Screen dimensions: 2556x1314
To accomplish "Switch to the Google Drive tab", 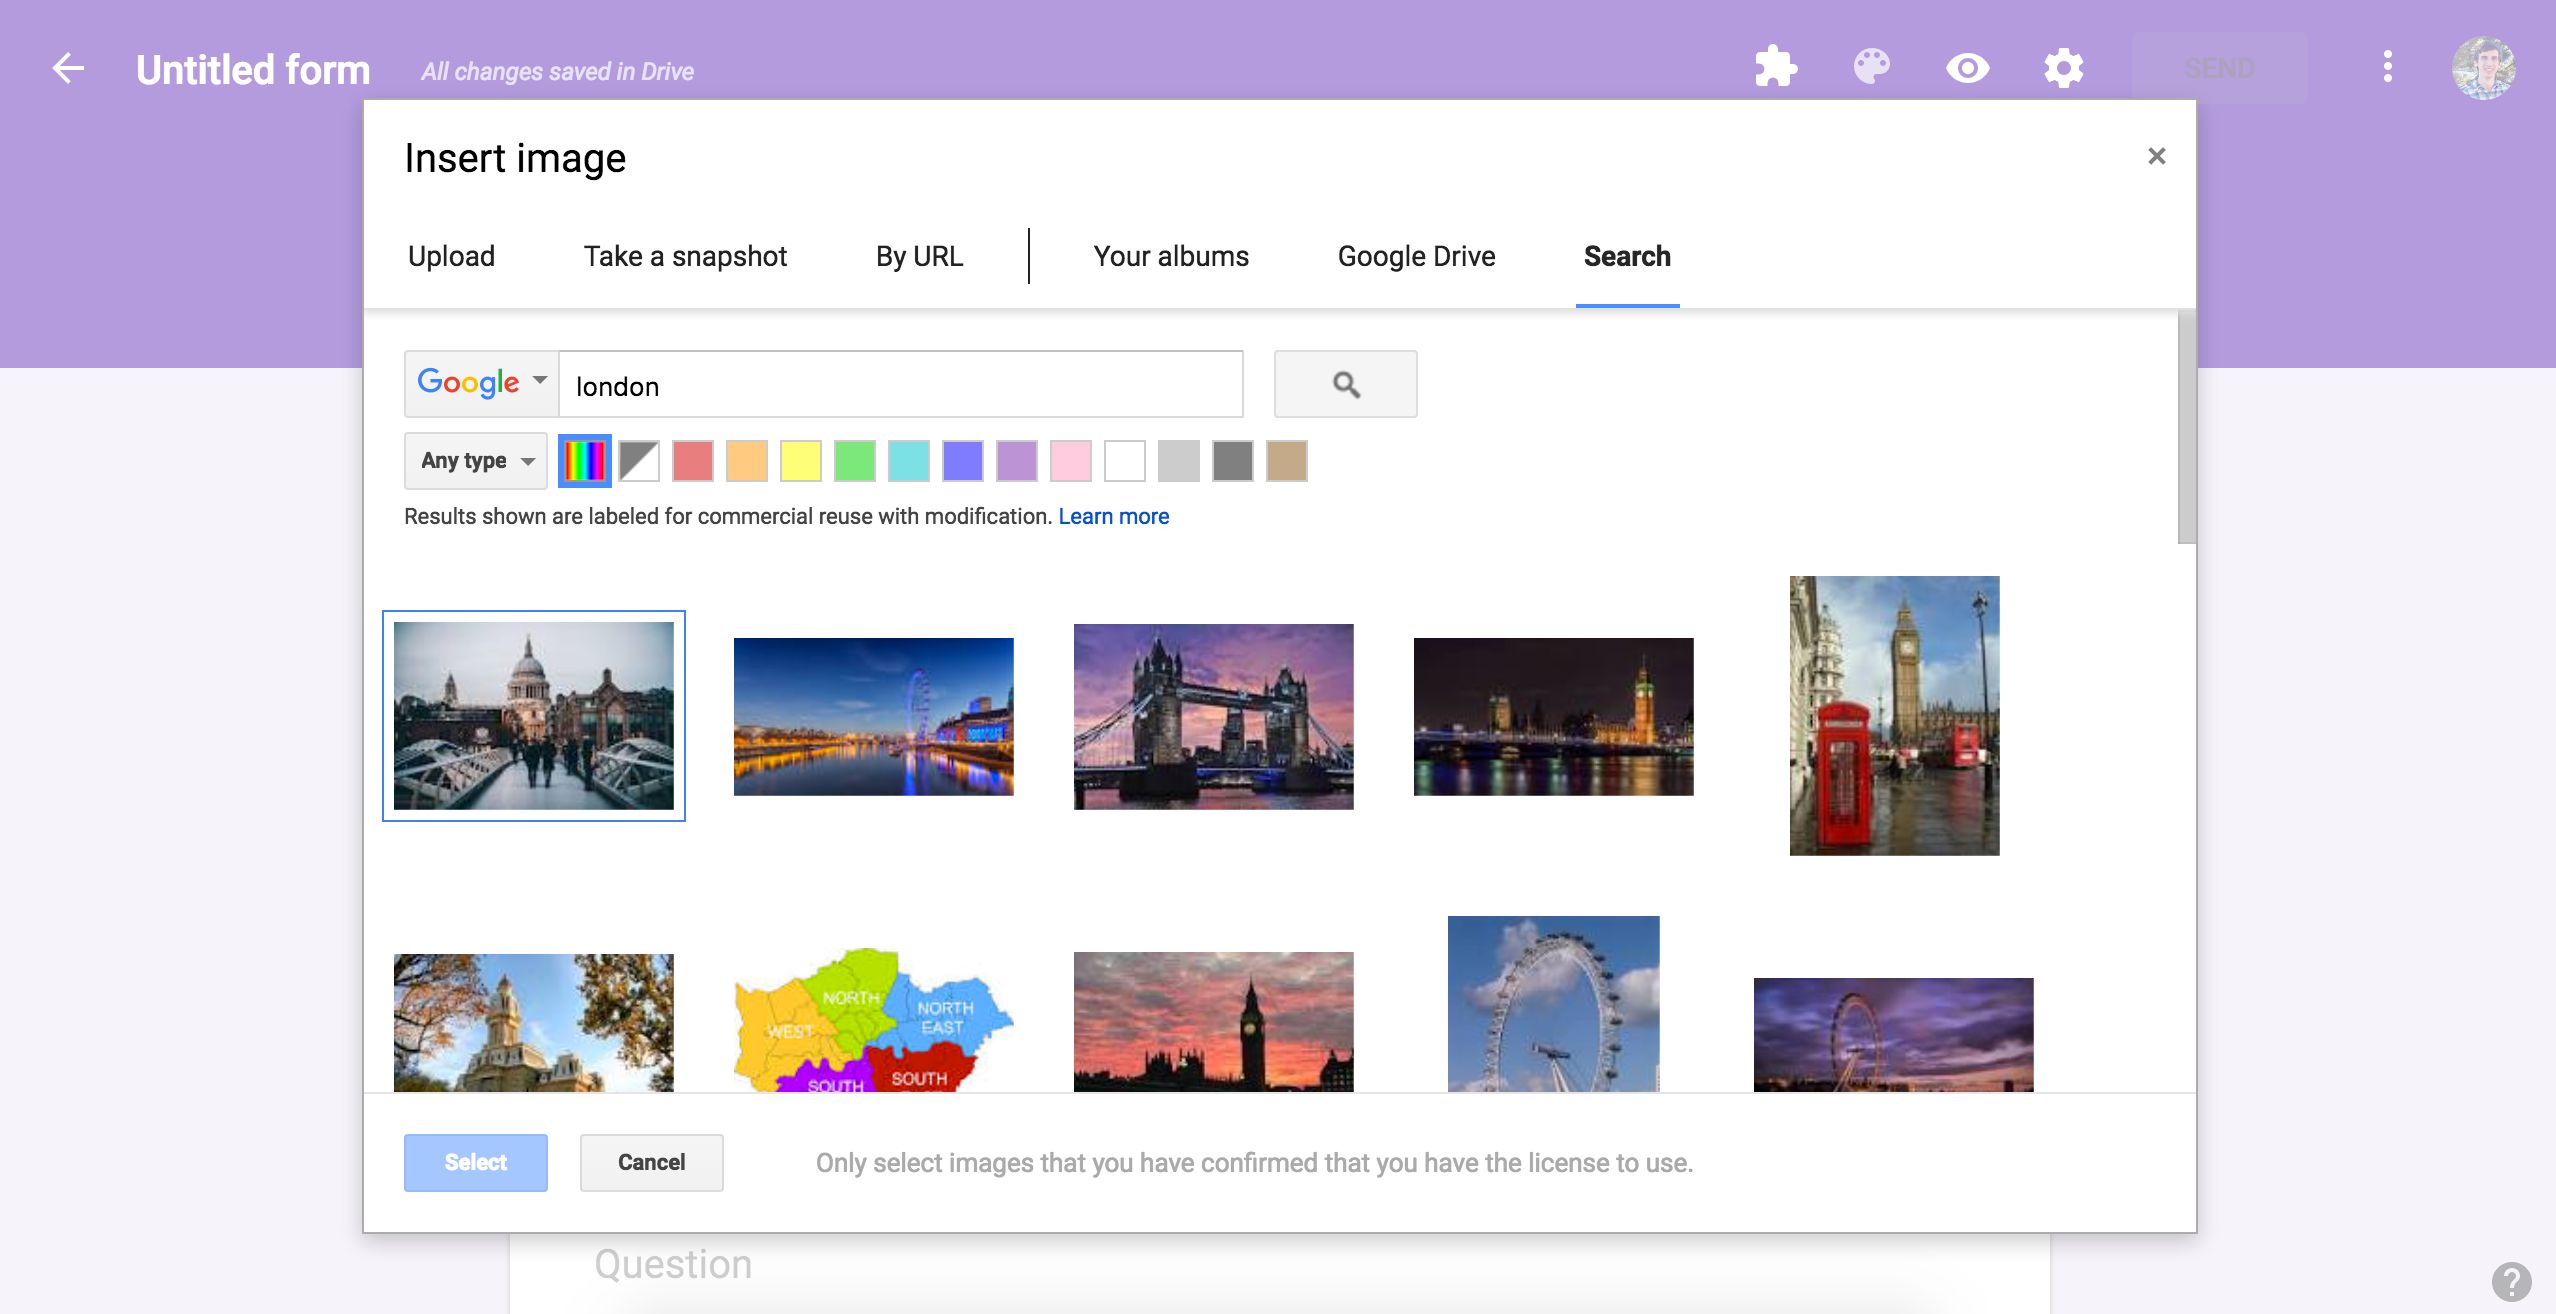I will point(1416,256).
